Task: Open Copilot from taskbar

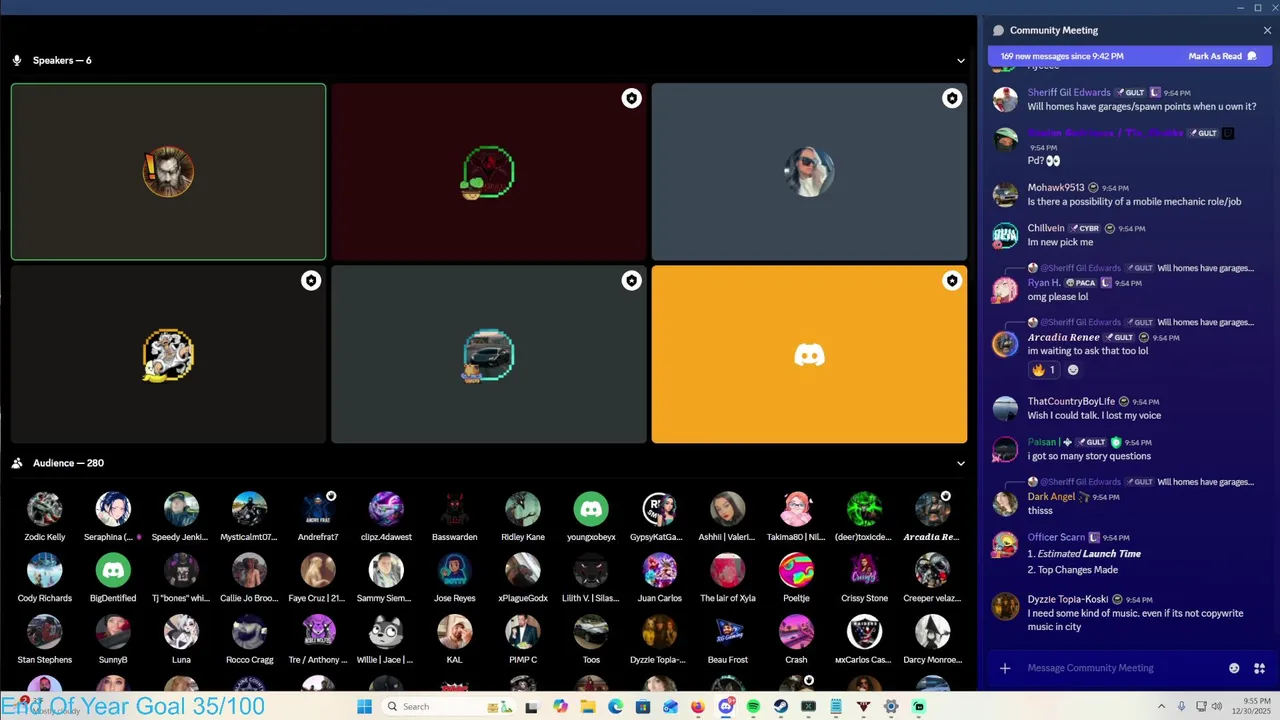Action: (560, 707)
